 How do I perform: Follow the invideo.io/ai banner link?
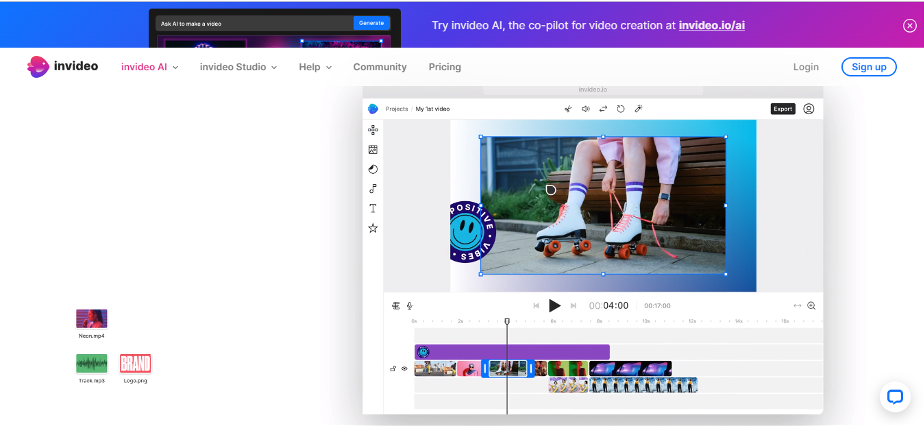[712, 25]
